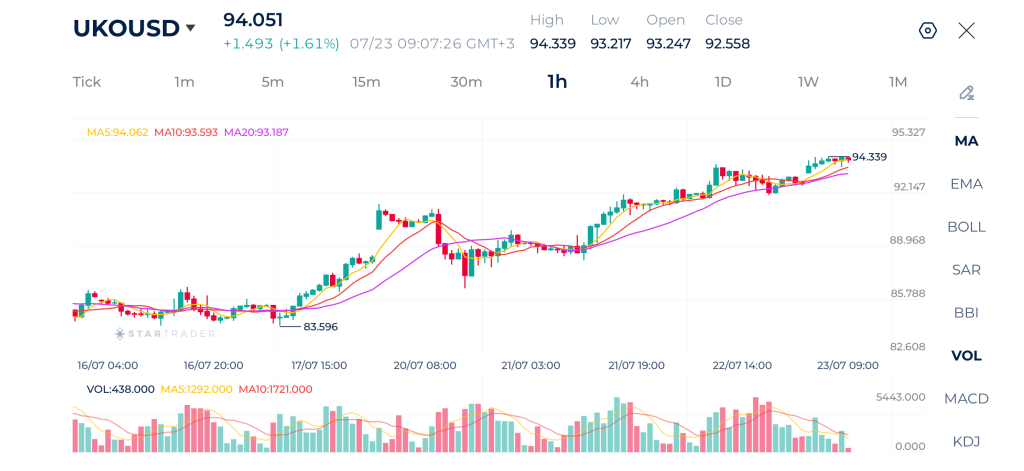Image resolution: width=1024 pixels, height=471 pixels.
Task: Click the volume MA5:1292.000 label
Action: tap(197, 389)
